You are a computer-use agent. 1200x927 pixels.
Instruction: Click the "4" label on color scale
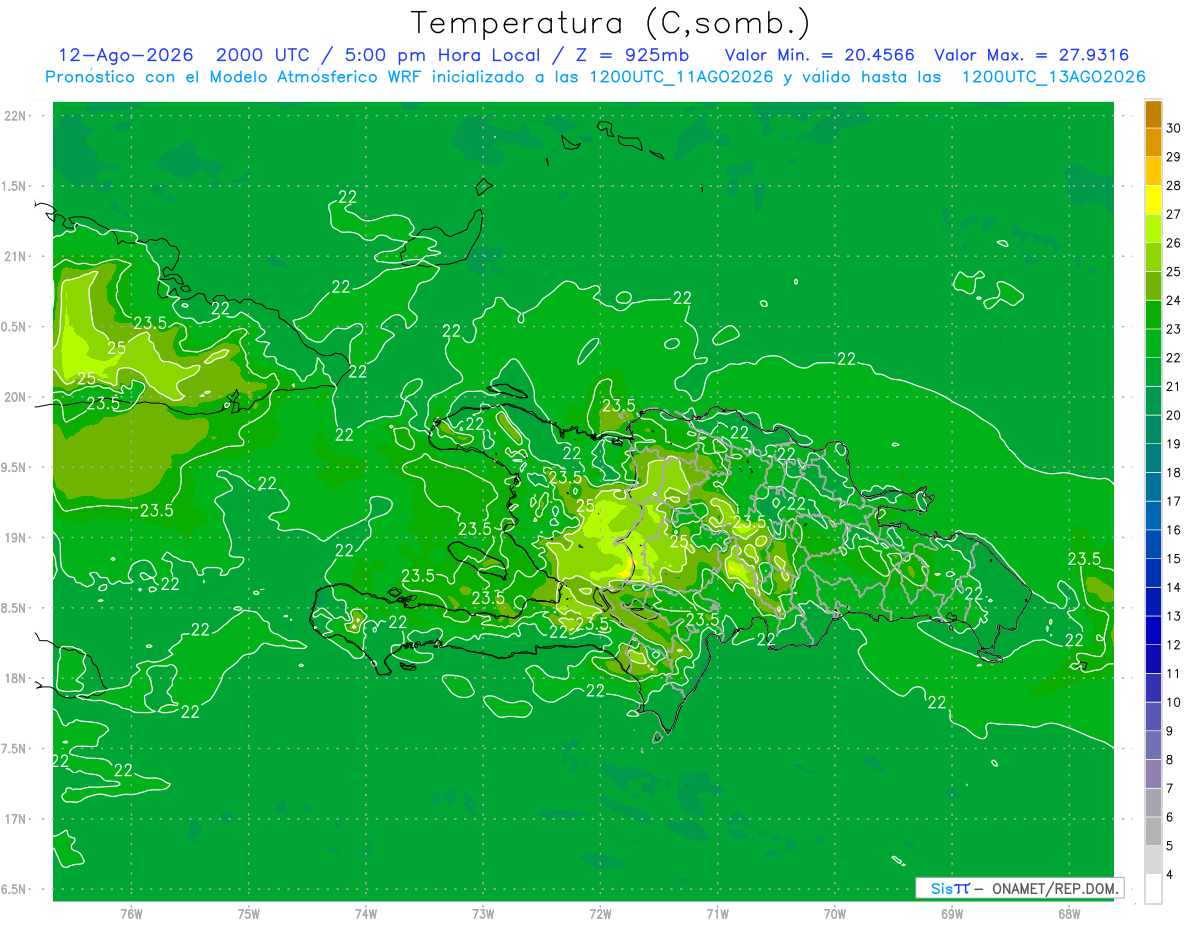pos(1170,874)
